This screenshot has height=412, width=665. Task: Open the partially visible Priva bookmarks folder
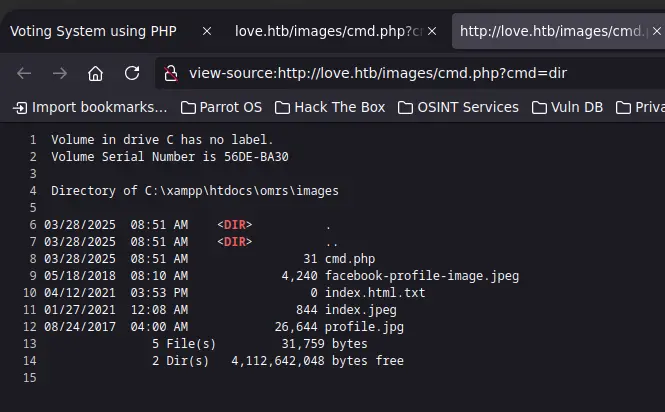(641, 107)
